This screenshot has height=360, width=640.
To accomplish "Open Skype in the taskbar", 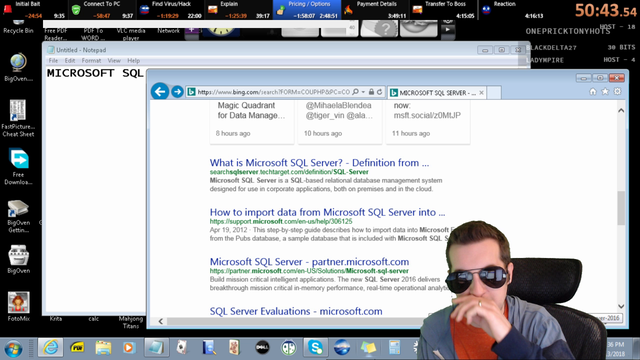I will click(315, 348).
